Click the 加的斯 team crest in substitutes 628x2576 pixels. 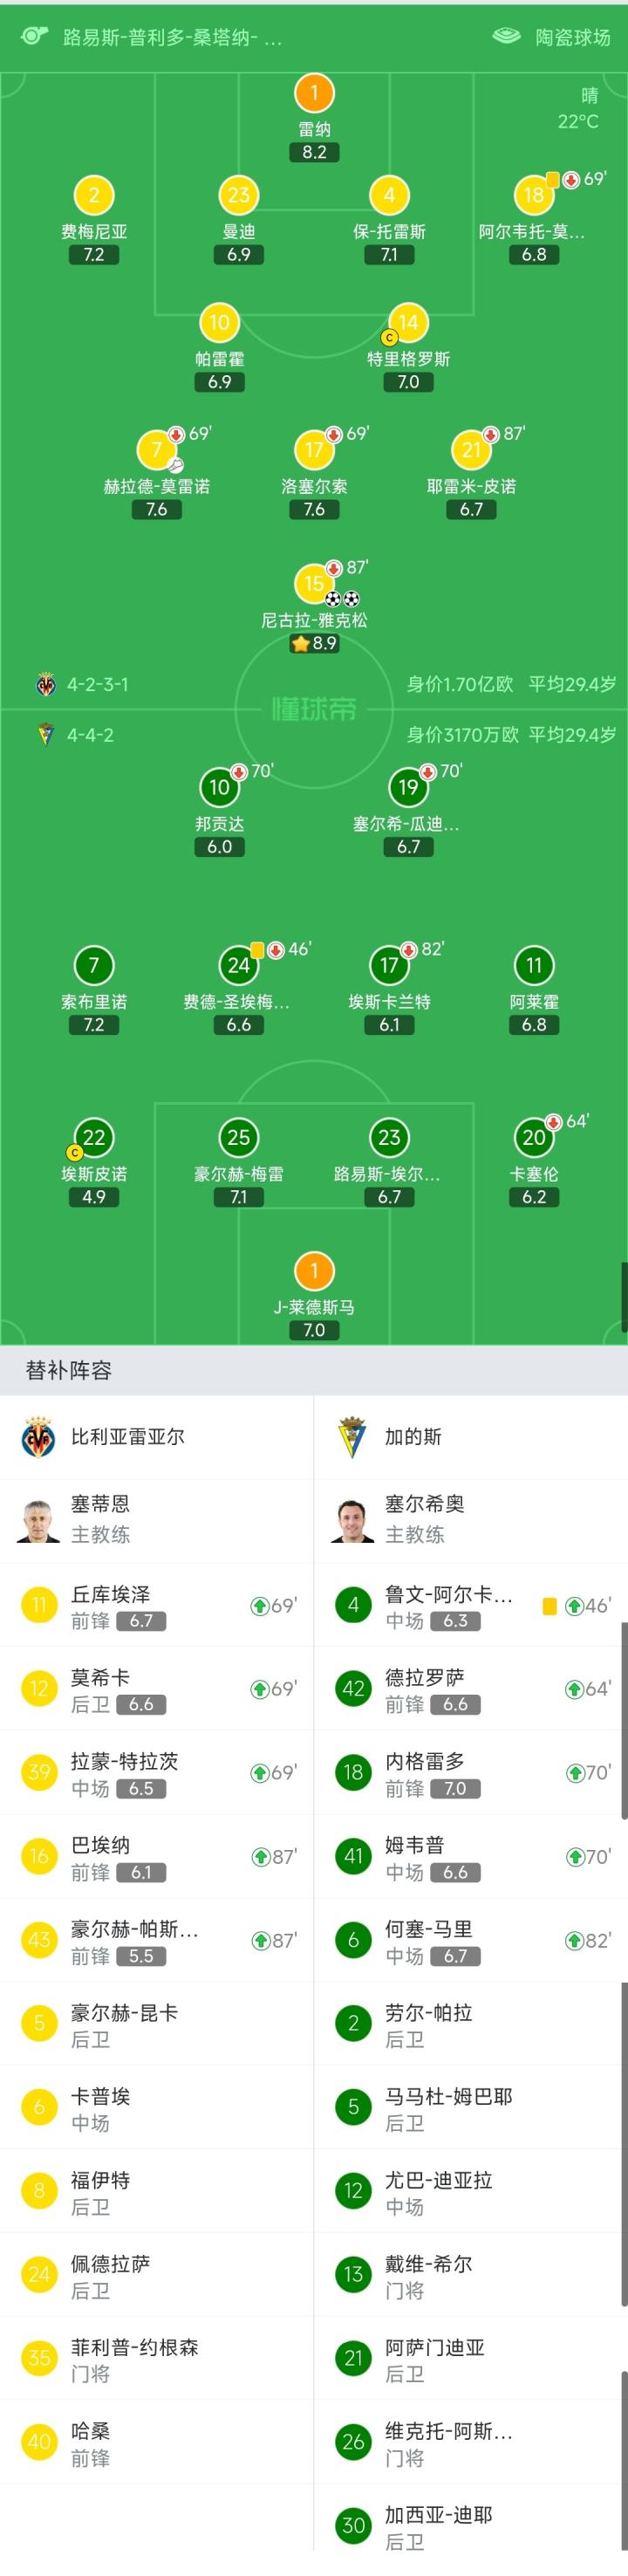[352, 1437]
